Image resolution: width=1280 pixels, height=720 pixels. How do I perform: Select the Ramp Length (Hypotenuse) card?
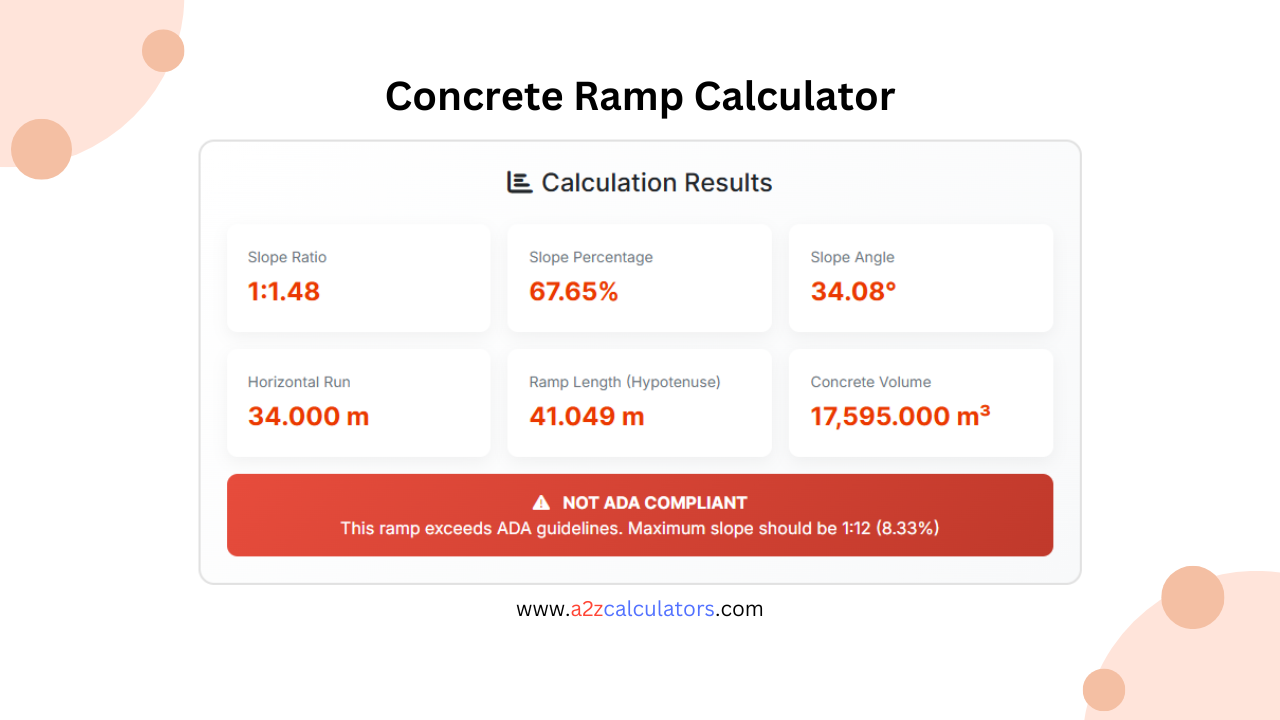pos(639,402)
